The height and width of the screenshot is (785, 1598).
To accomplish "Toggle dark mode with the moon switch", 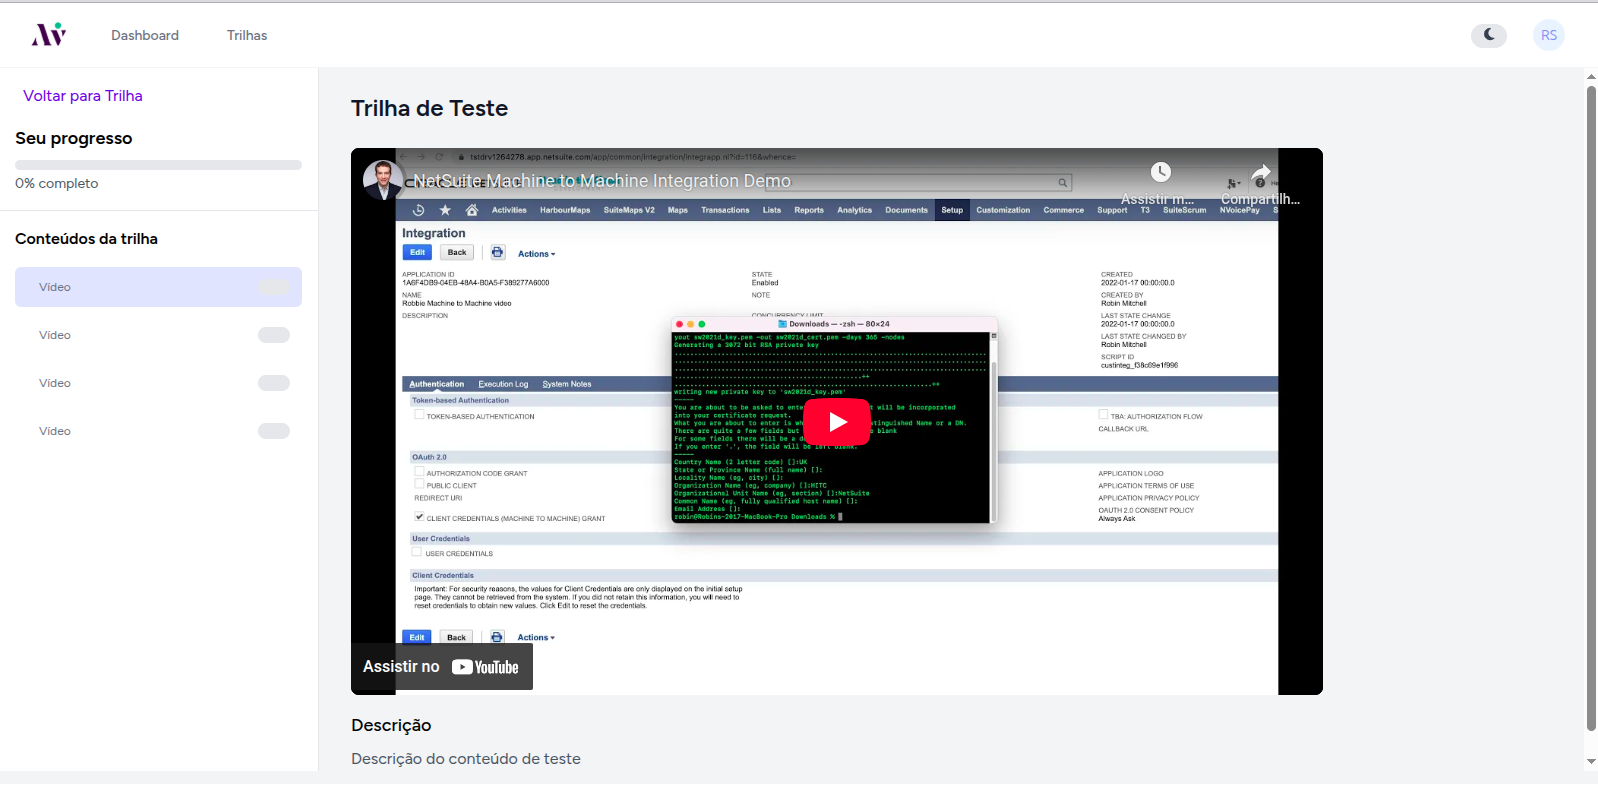I will 1488,35.
